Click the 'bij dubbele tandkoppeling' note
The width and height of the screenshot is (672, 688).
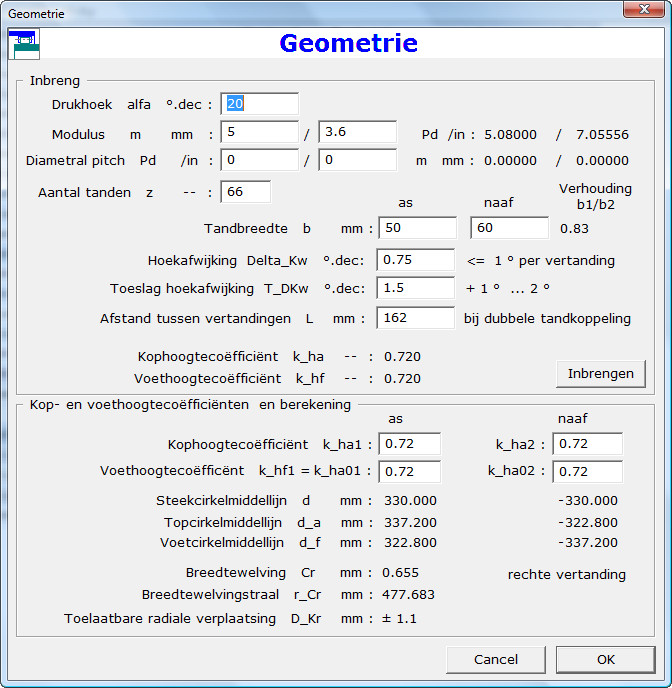[x=547, y=319]
